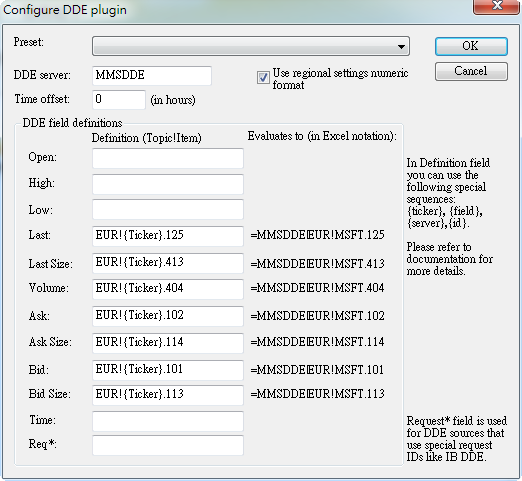The image size is (522, 481).
Task: Click the Low definition field
Action: coord(168,209)
